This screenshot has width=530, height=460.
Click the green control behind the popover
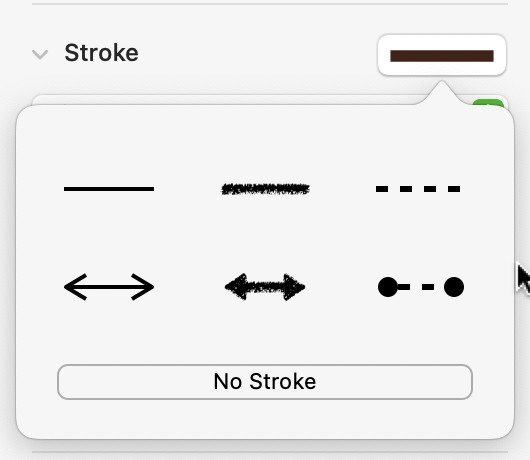pyautogui.click(x=488, y=104)
